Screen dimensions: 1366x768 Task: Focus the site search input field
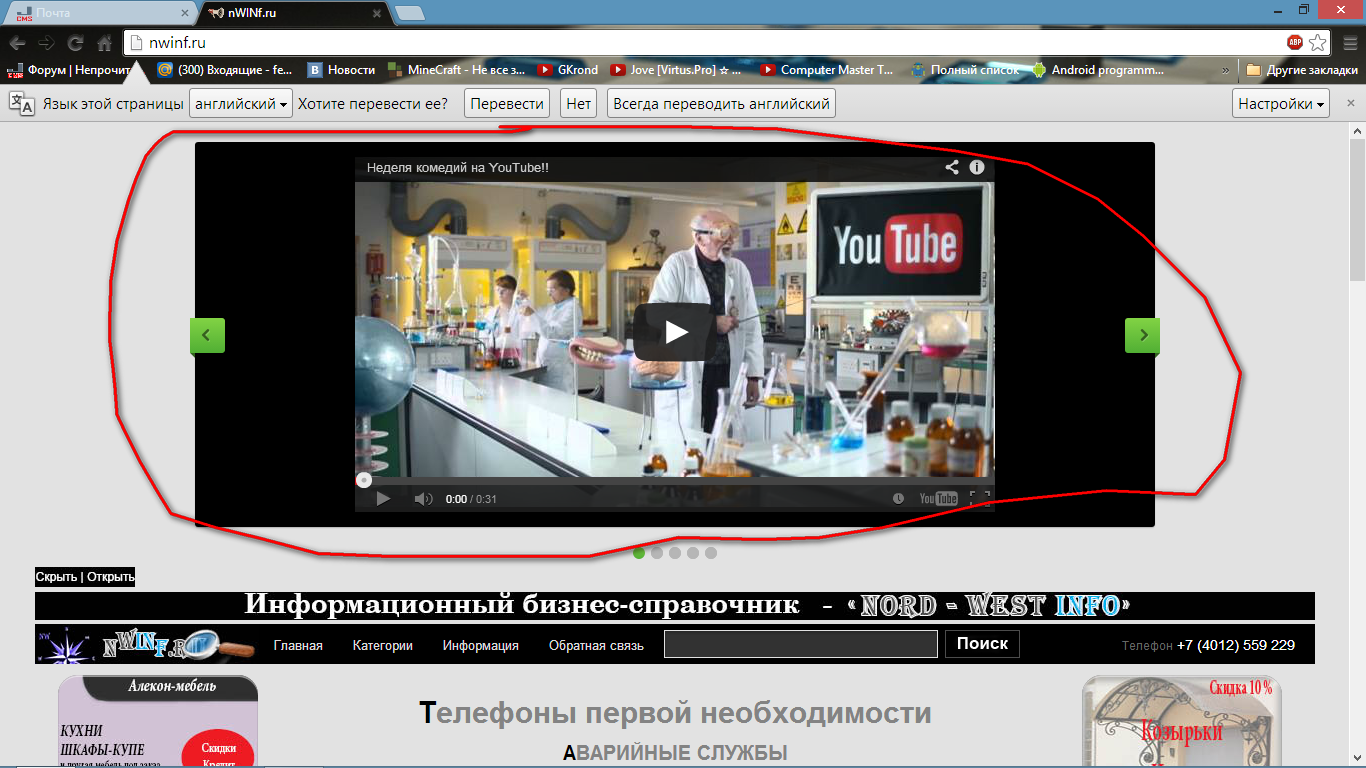click(x=800, y=644)
